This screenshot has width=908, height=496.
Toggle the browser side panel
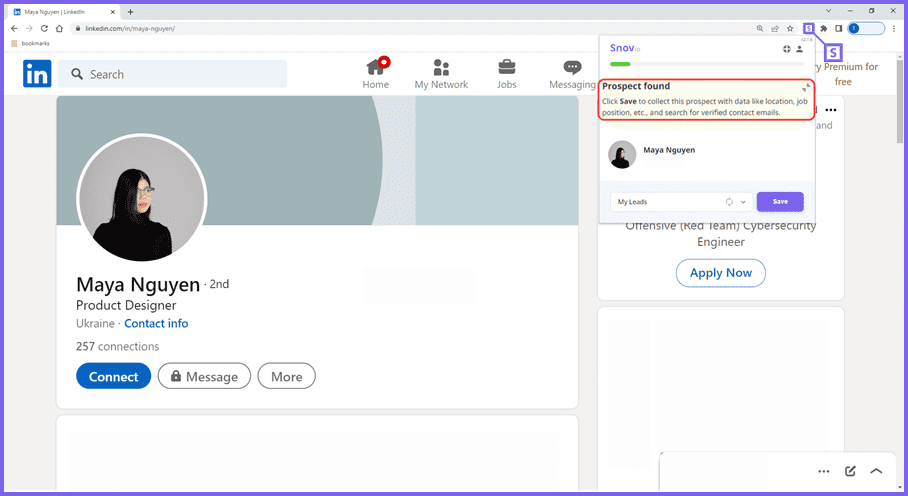click(838, 28)
